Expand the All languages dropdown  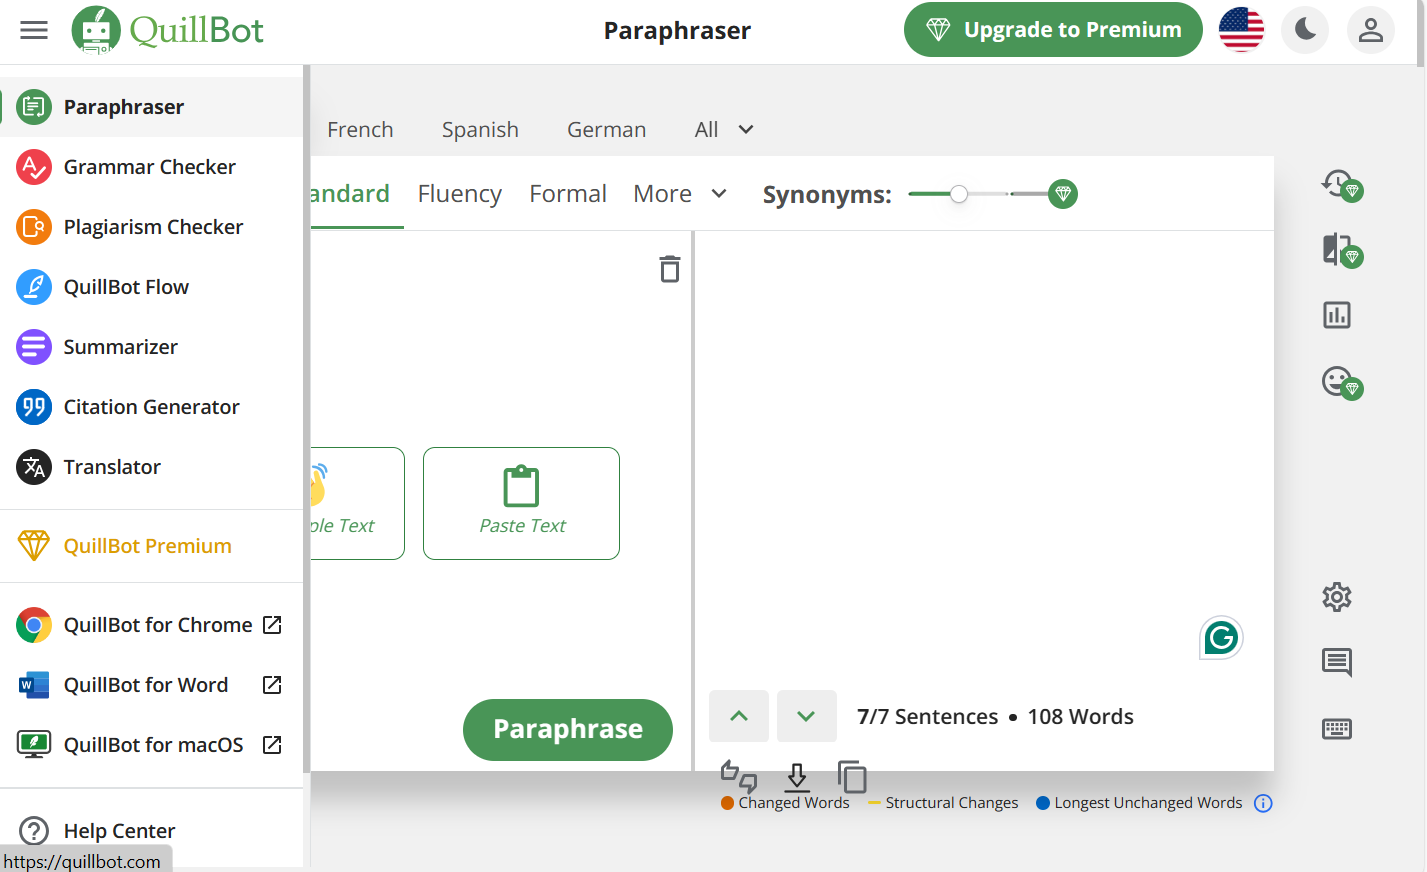[x=724, y=130]
